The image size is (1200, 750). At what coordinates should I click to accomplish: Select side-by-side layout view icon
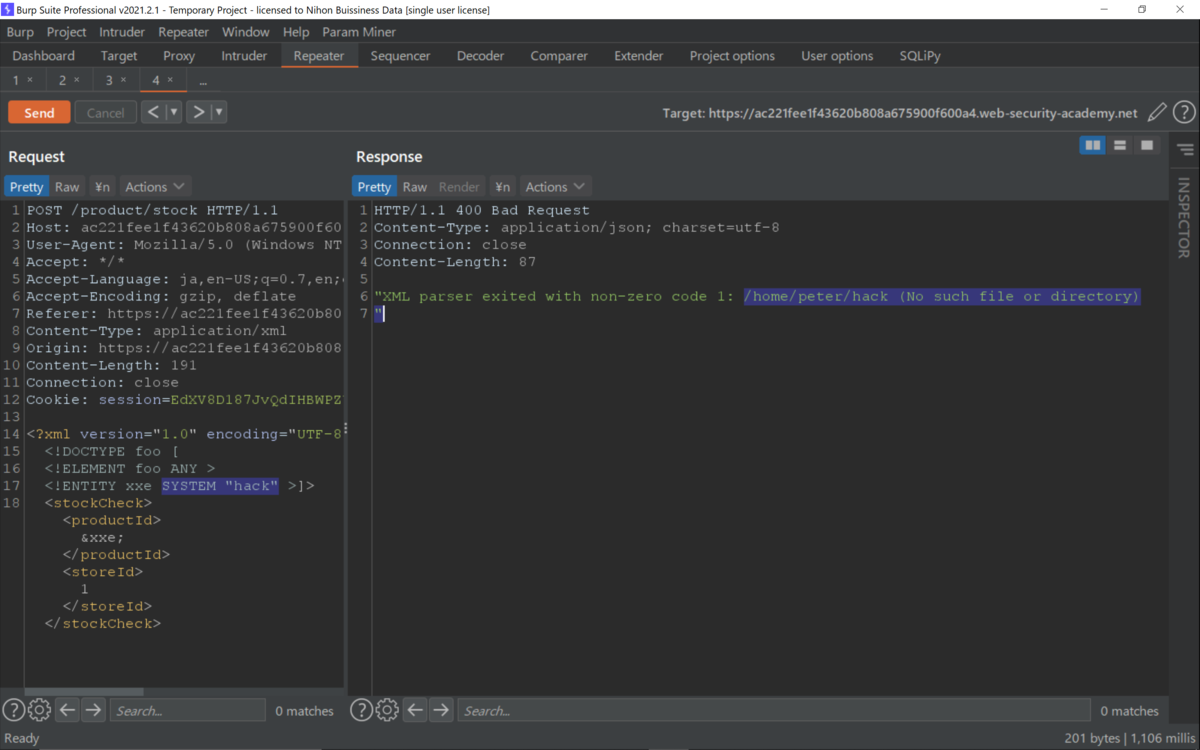pyautogui.click(x=1093, y=146)
